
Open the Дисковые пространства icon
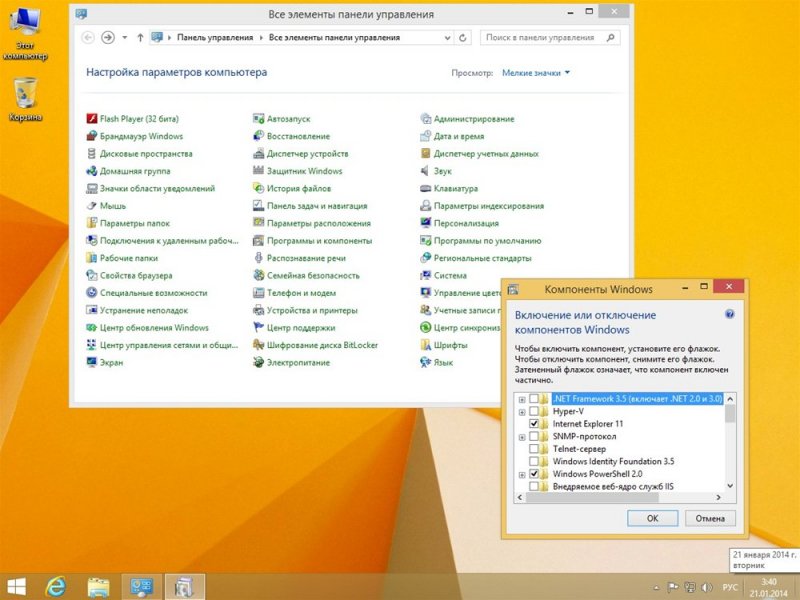(x=92, y=154)
